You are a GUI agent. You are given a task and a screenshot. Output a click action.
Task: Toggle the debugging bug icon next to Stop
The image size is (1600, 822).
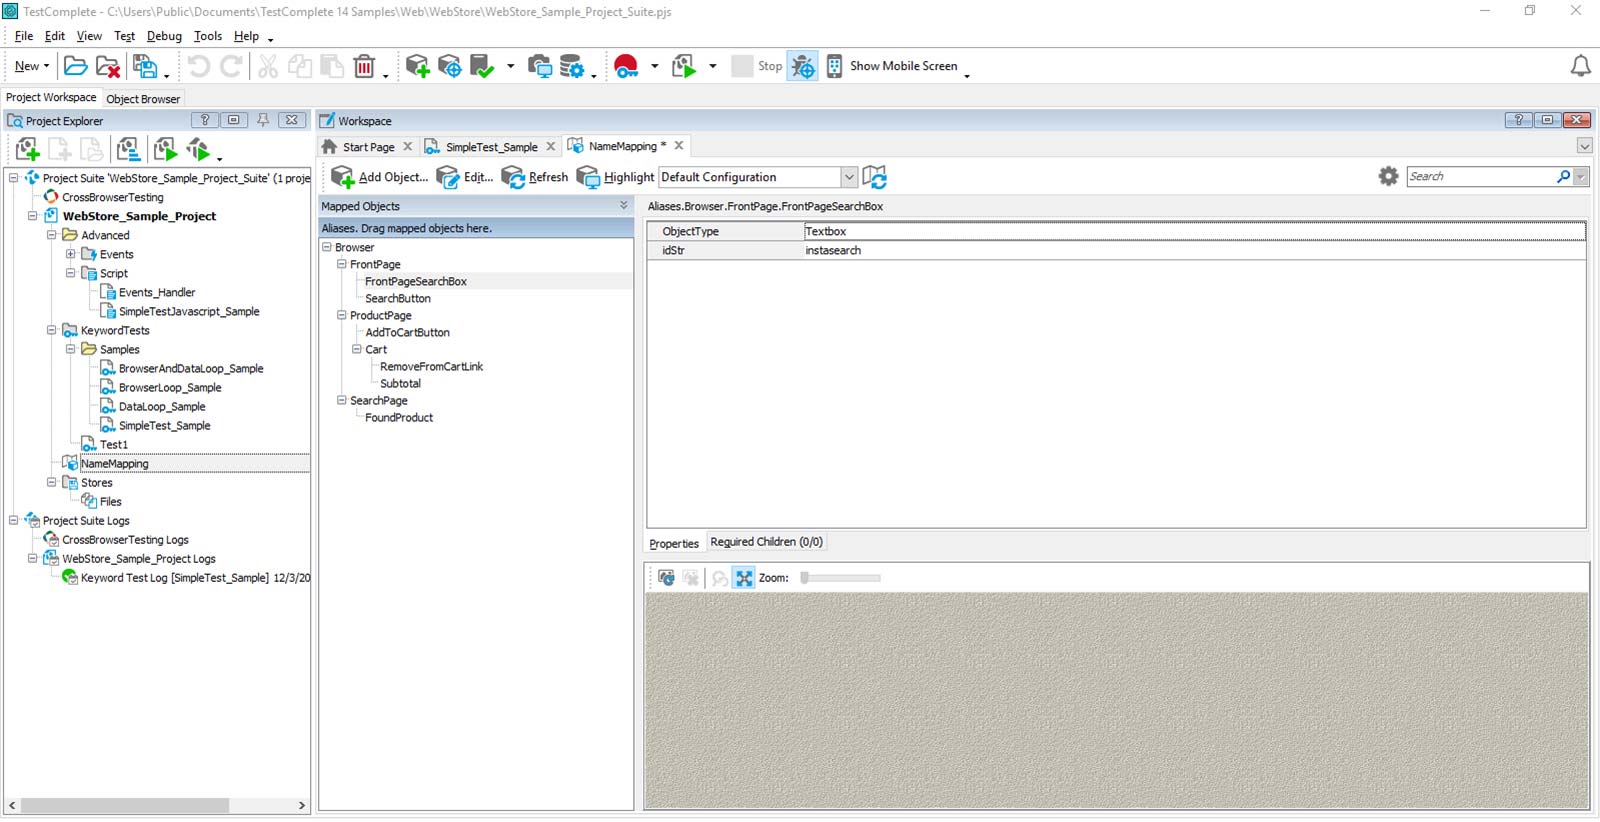click(x=802, y=66)
